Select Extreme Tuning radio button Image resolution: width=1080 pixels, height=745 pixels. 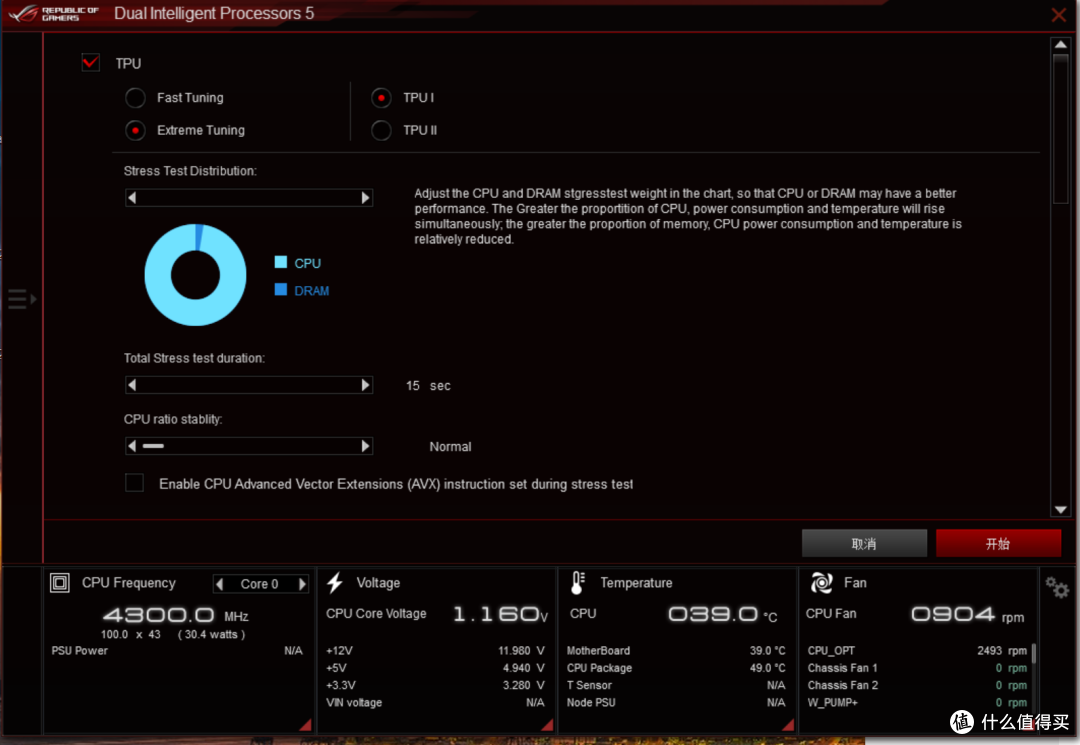point(135,130)
